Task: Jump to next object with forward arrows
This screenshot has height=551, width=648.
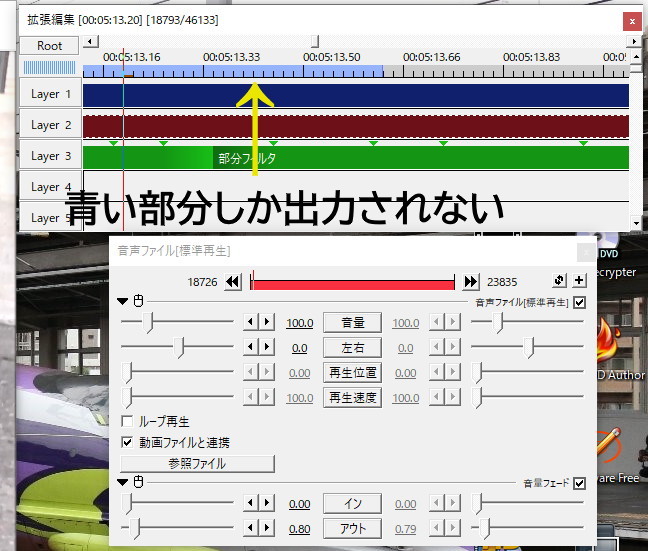Action: 471,282
